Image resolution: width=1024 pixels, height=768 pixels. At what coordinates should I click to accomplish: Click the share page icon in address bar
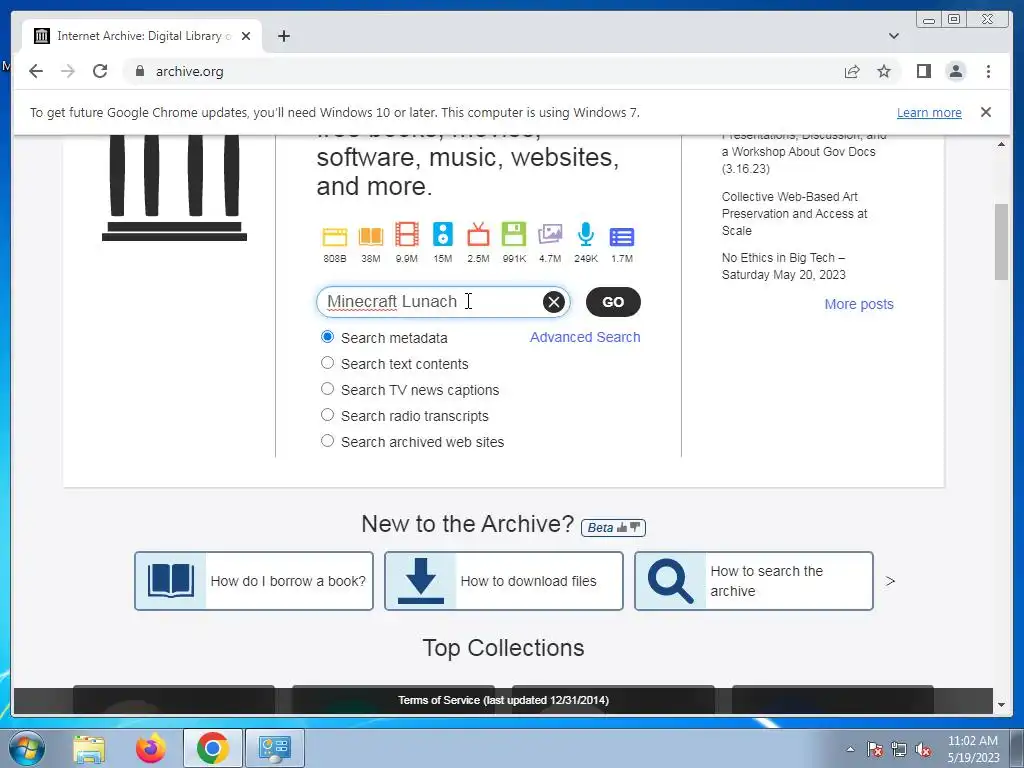[x=852, y=71]
